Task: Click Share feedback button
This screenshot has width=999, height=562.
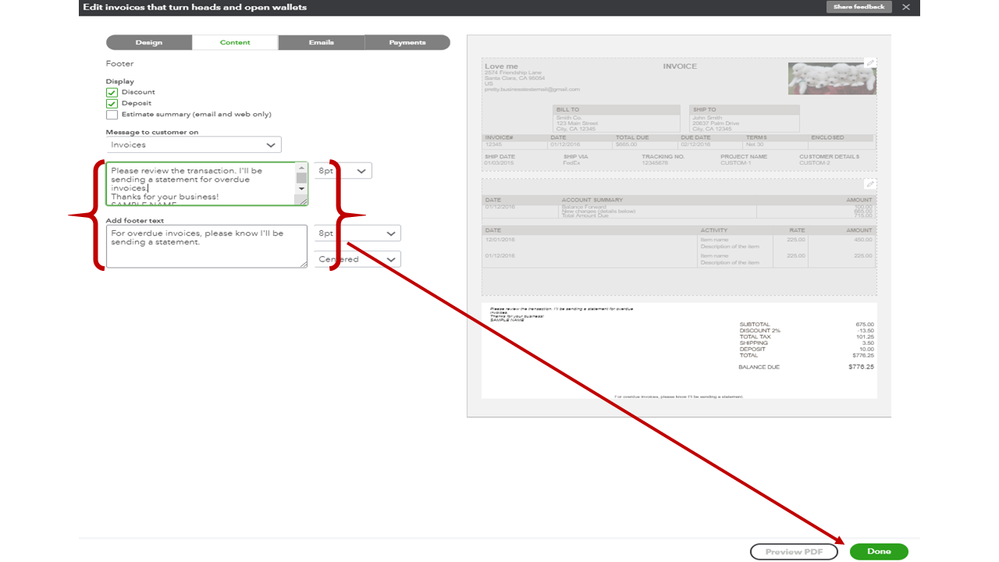Action: click(858, 7)
